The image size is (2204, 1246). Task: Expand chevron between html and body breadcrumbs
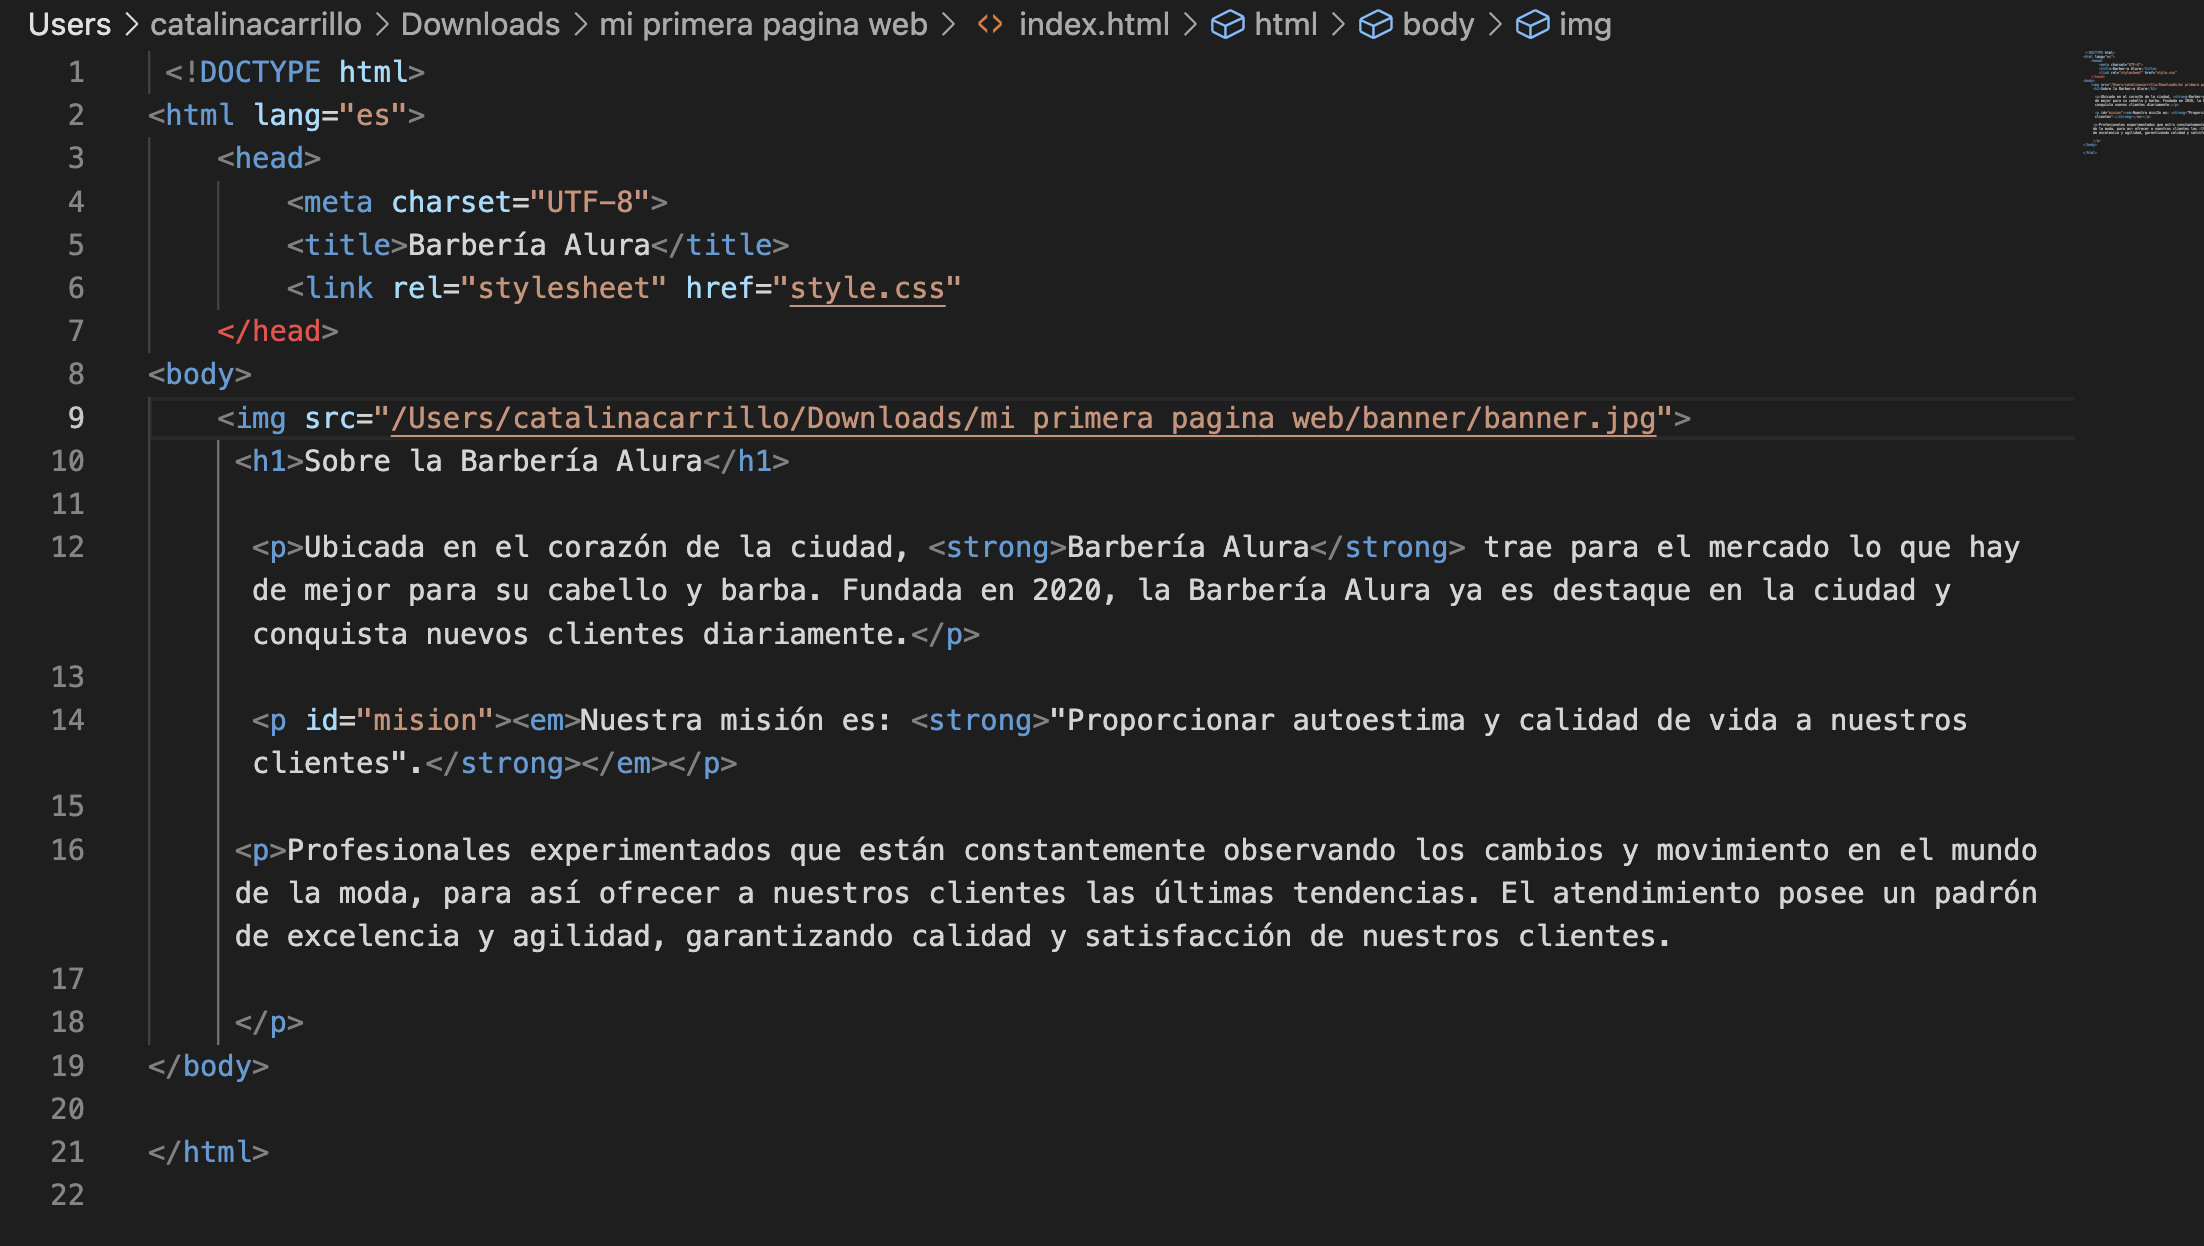click(x=1338, y=24)
